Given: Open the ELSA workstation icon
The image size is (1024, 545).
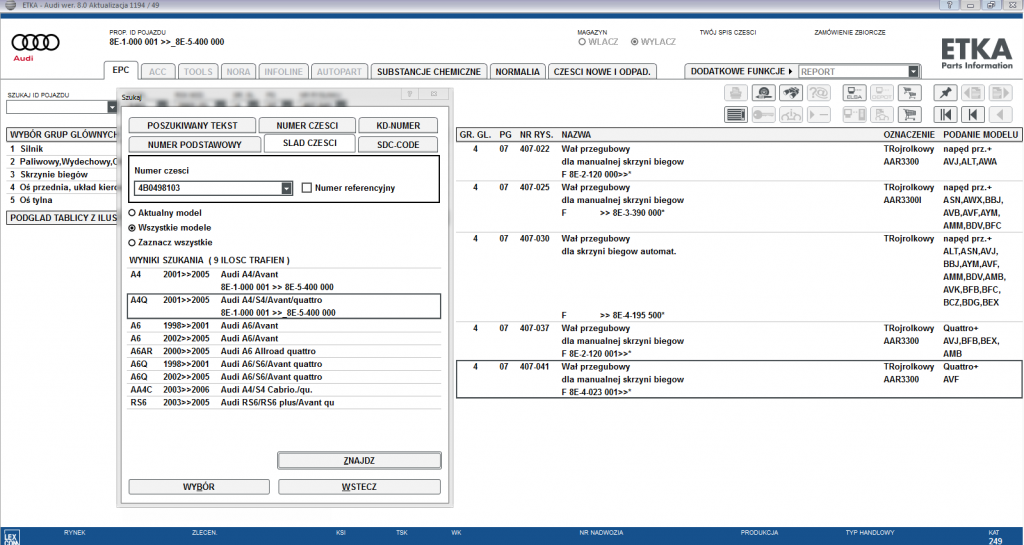Looking at the screenshot, I should point(854,93).
